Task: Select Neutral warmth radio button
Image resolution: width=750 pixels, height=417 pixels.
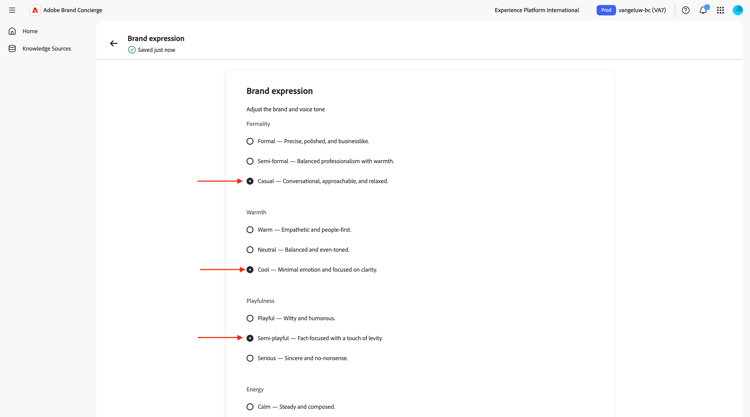Action: [250, 250]
